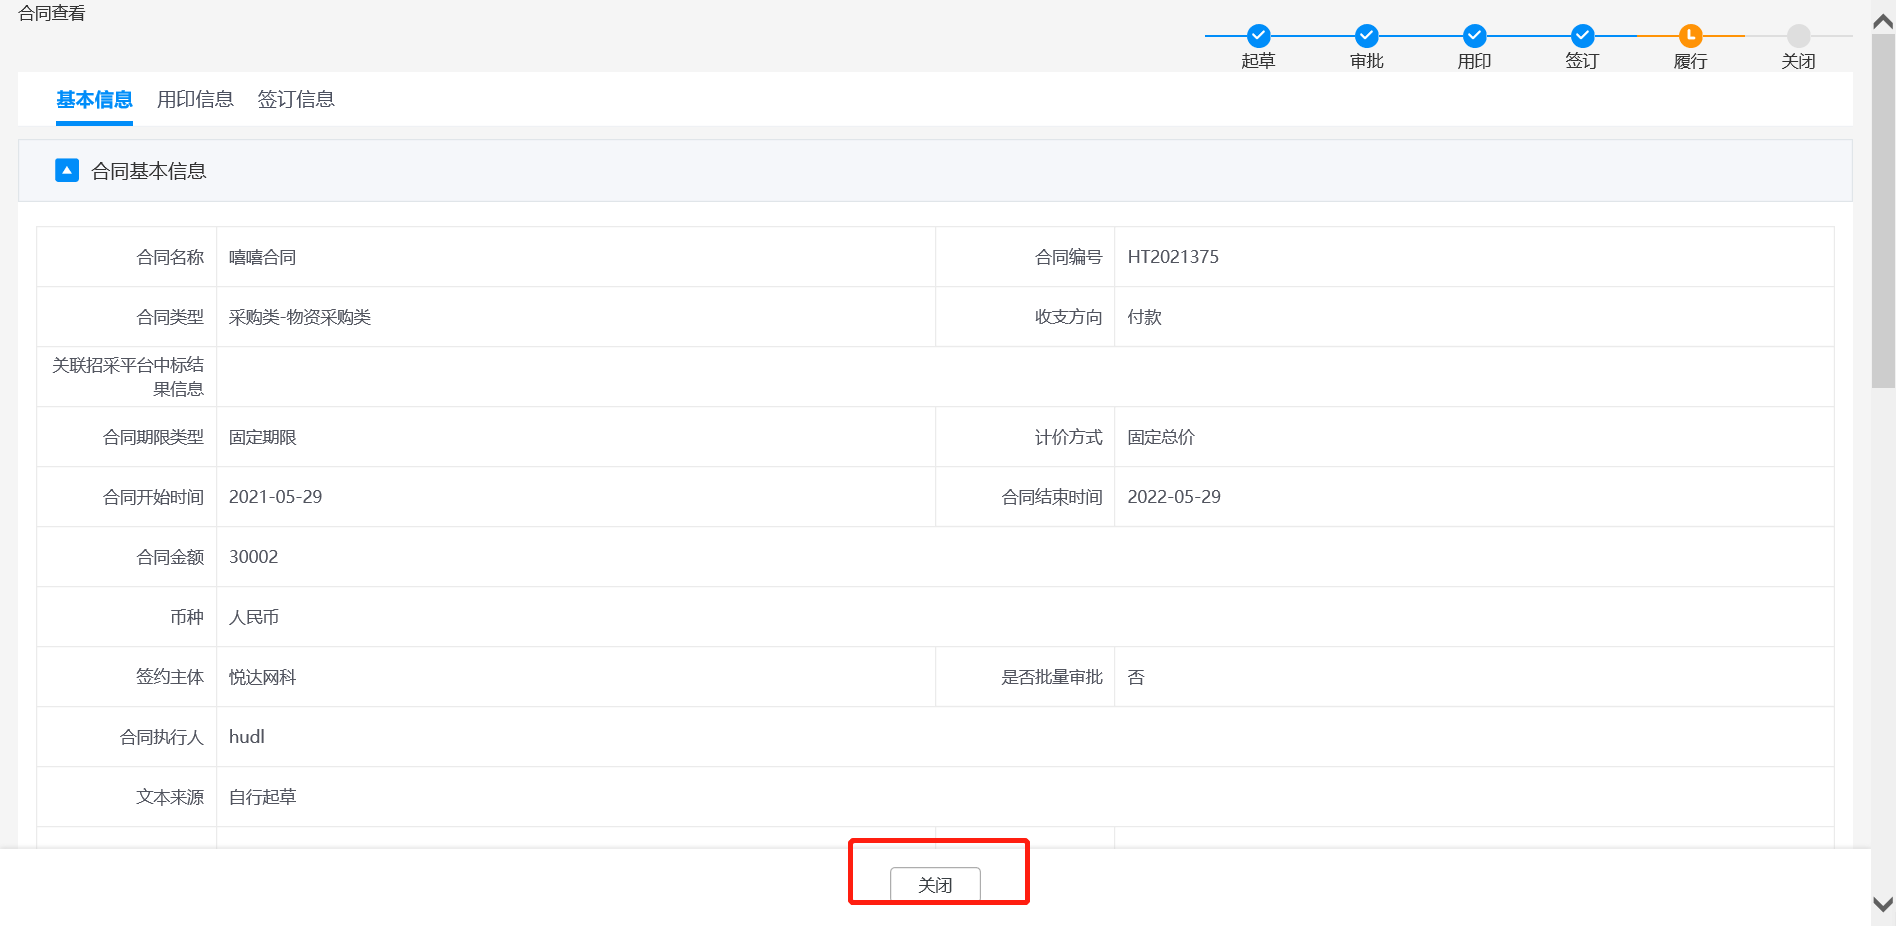Click the contract amount 30002 value
1896x926 pixels.
(x=253, y=557)
